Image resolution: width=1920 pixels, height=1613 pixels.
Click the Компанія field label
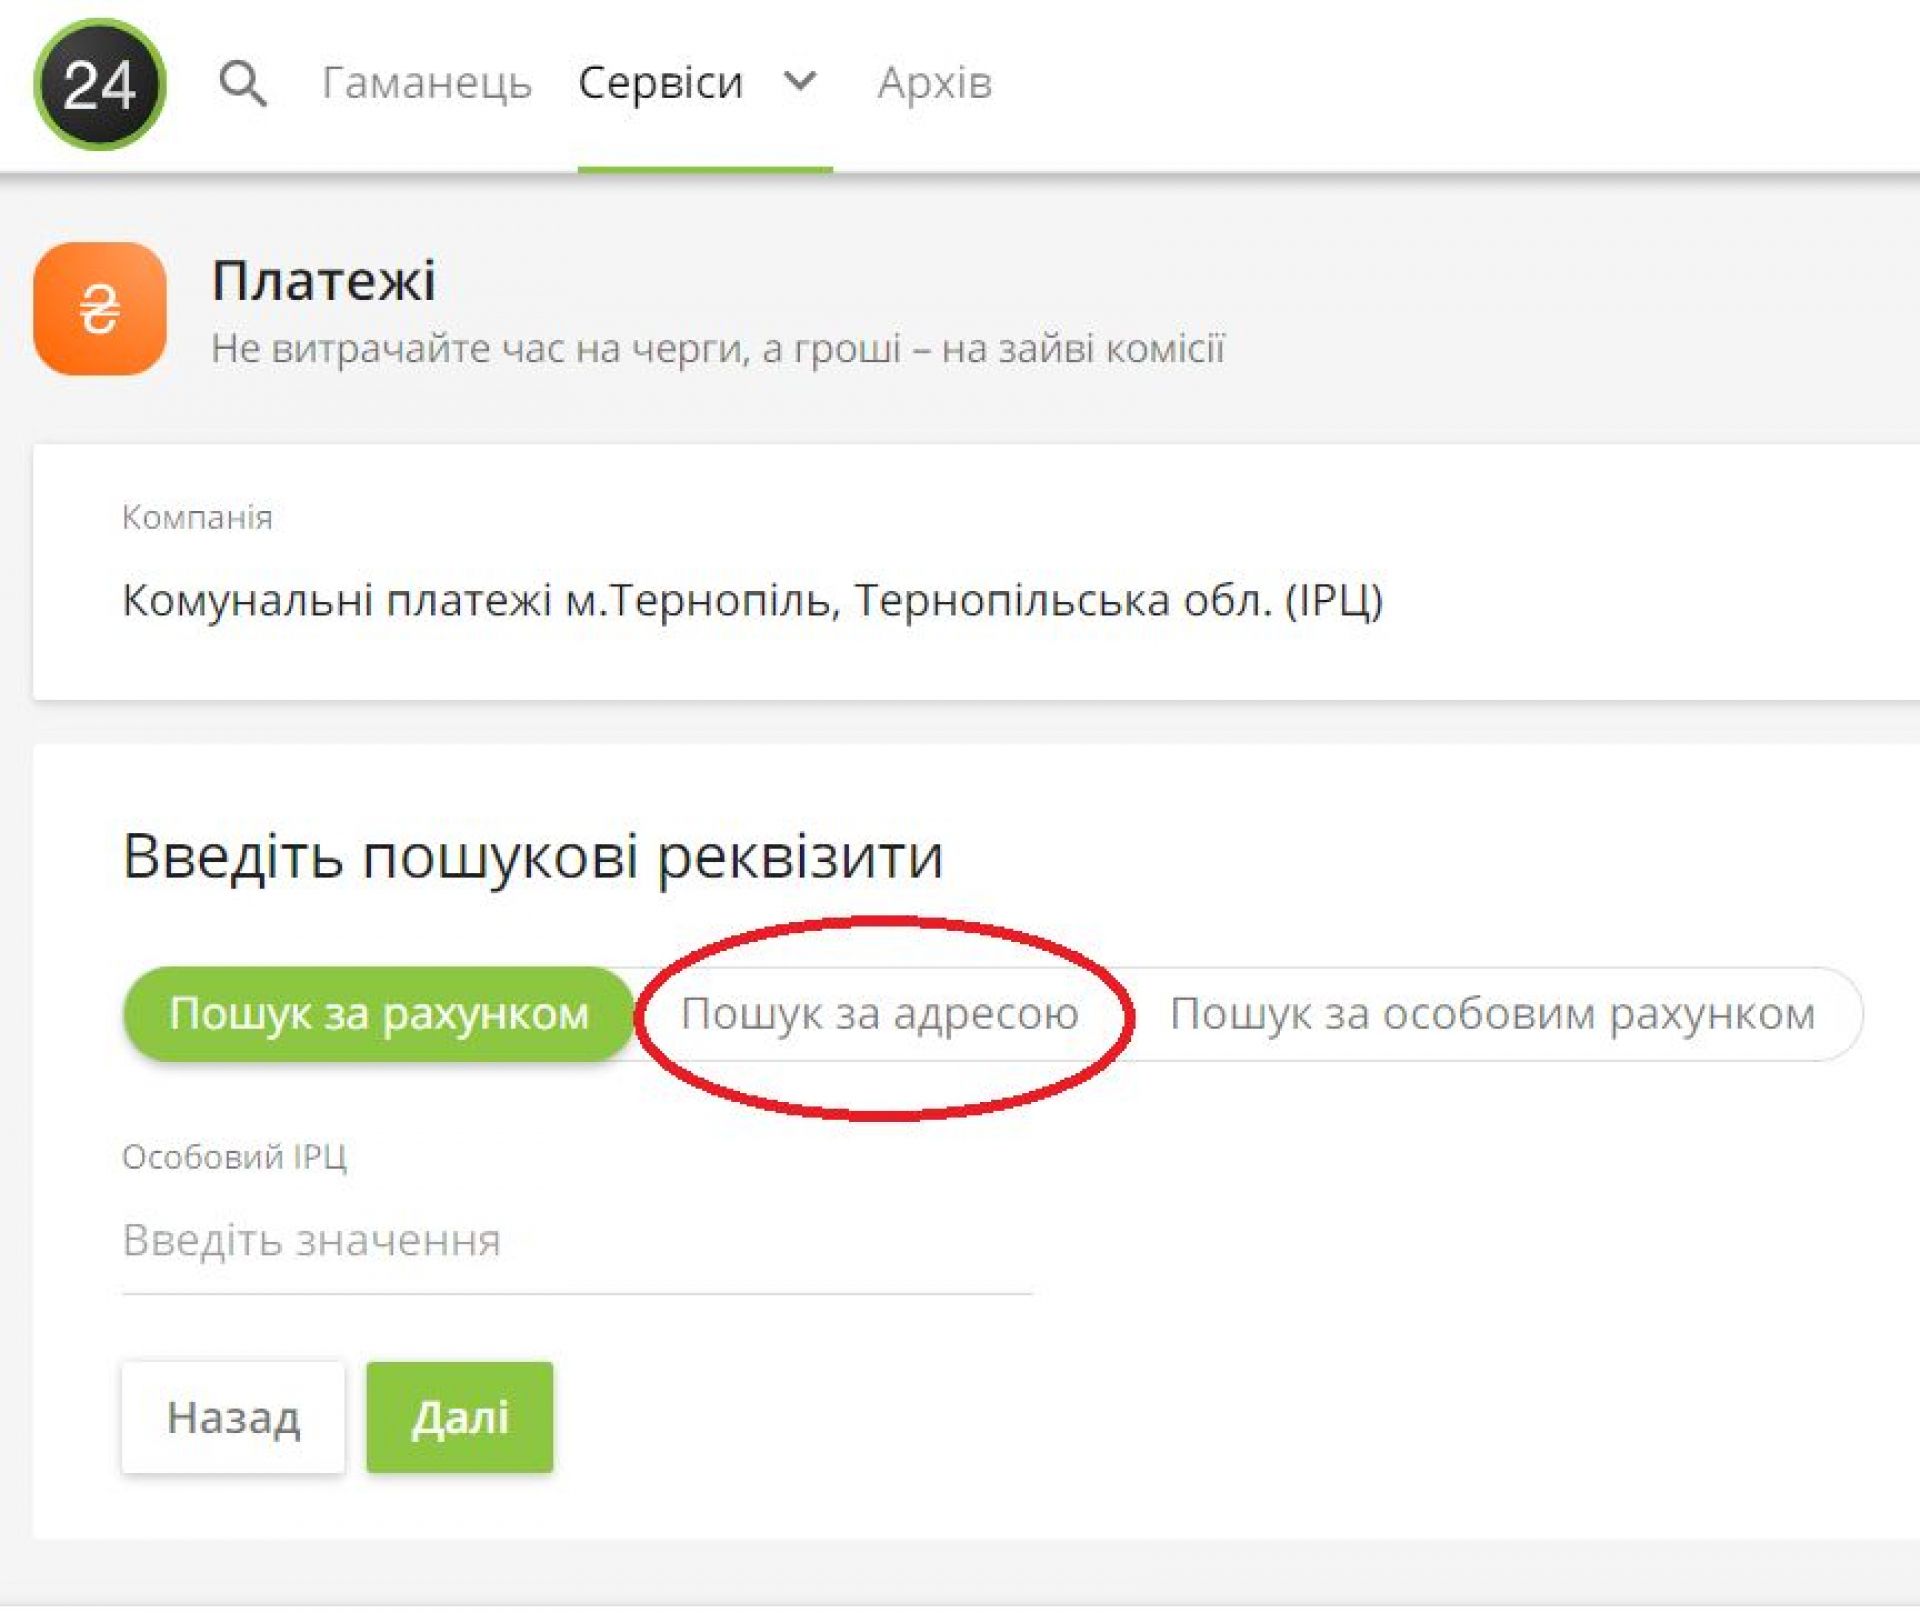pos(197,517)
